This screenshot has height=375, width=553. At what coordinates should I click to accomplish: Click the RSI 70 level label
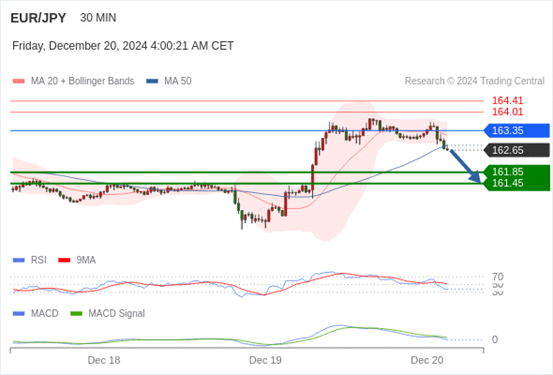pos(498,277)
